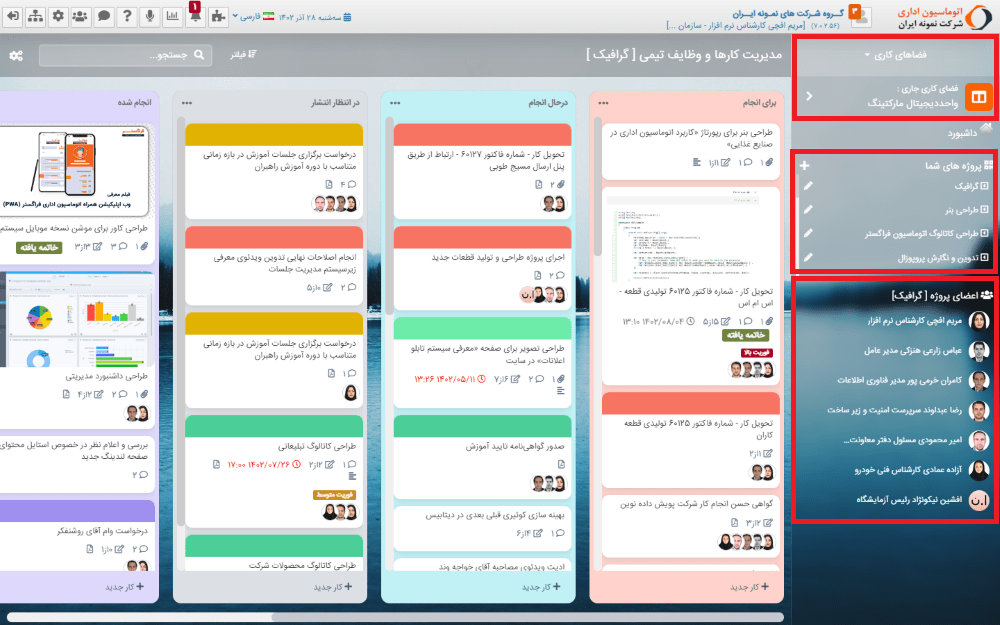Open the reports chart icon
The image size is (1000, 625).
(172, 15)
